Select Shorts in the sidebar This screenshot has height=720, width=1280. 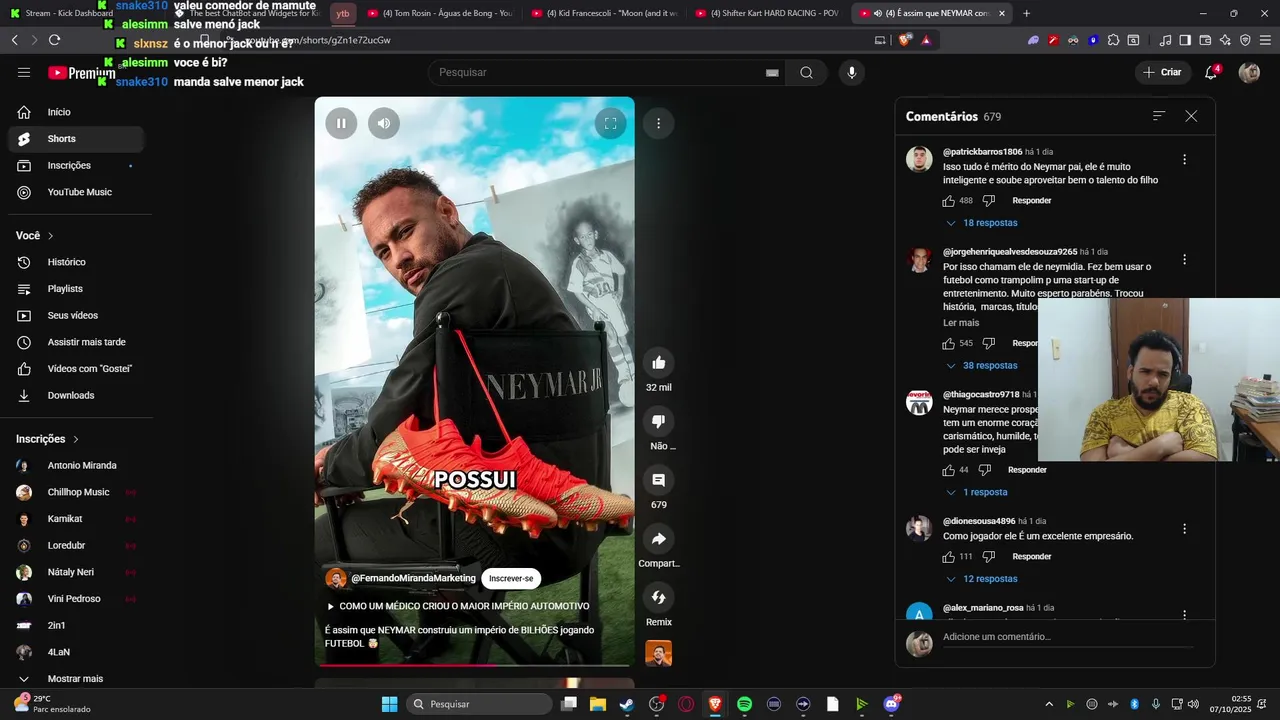pos(75,139)
